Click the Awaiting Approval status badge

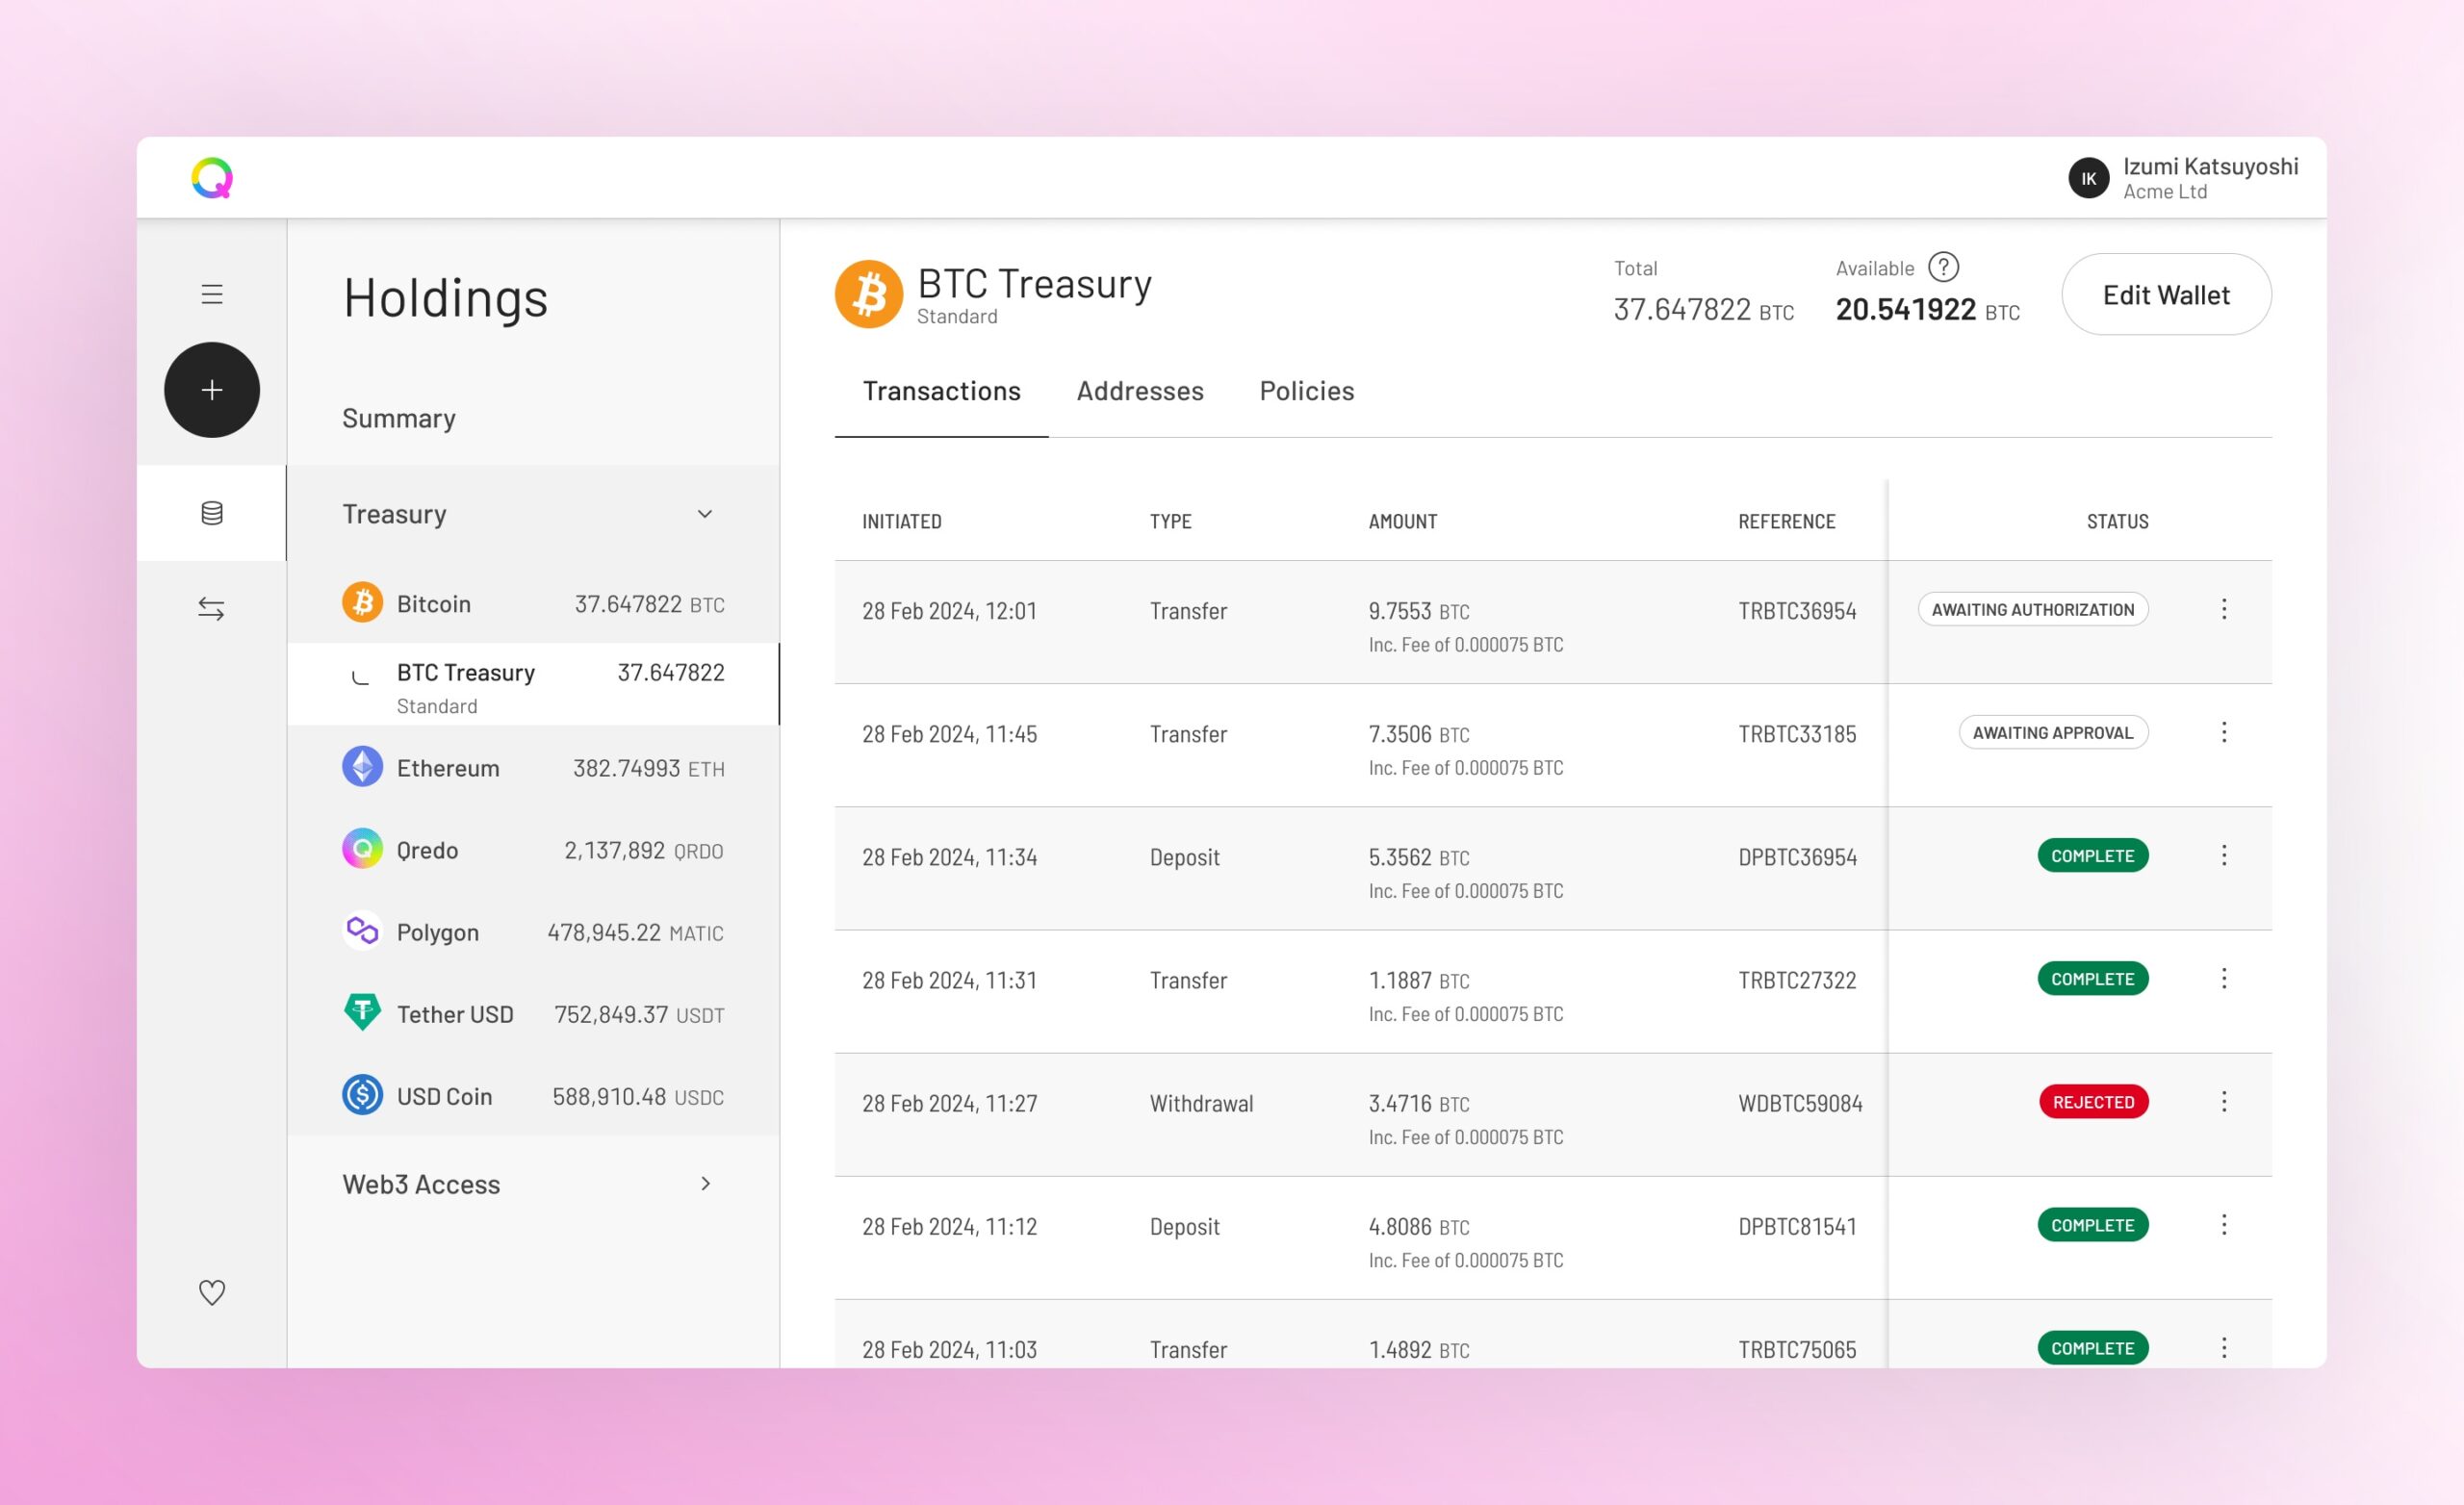tap(2053, 732)
